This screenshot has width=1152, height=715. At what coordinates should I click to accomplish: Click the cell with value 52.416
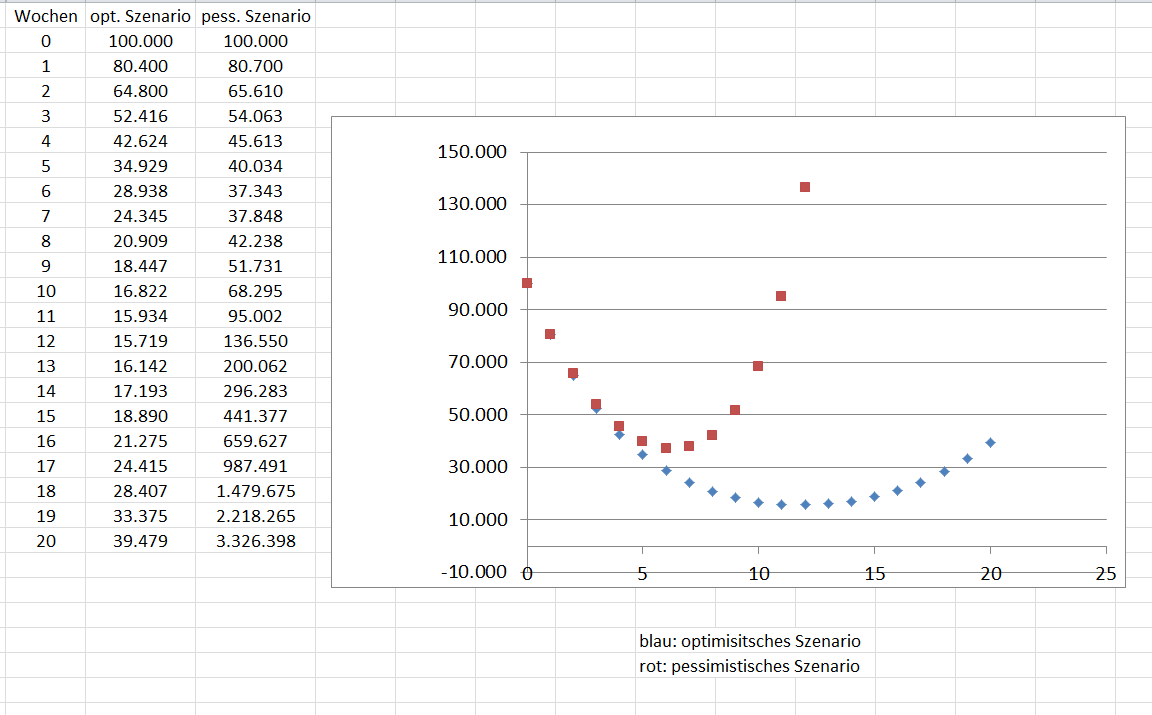(140, 116)
